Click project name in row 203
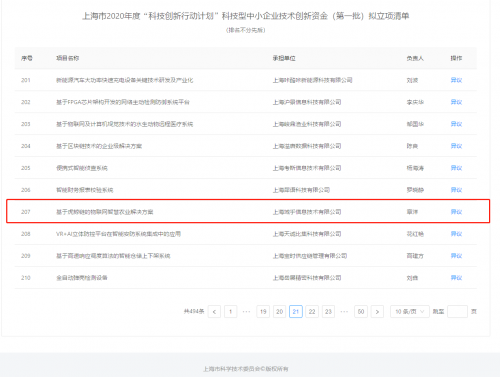Viewport: 500px width, 377px height. pos(124,124)
